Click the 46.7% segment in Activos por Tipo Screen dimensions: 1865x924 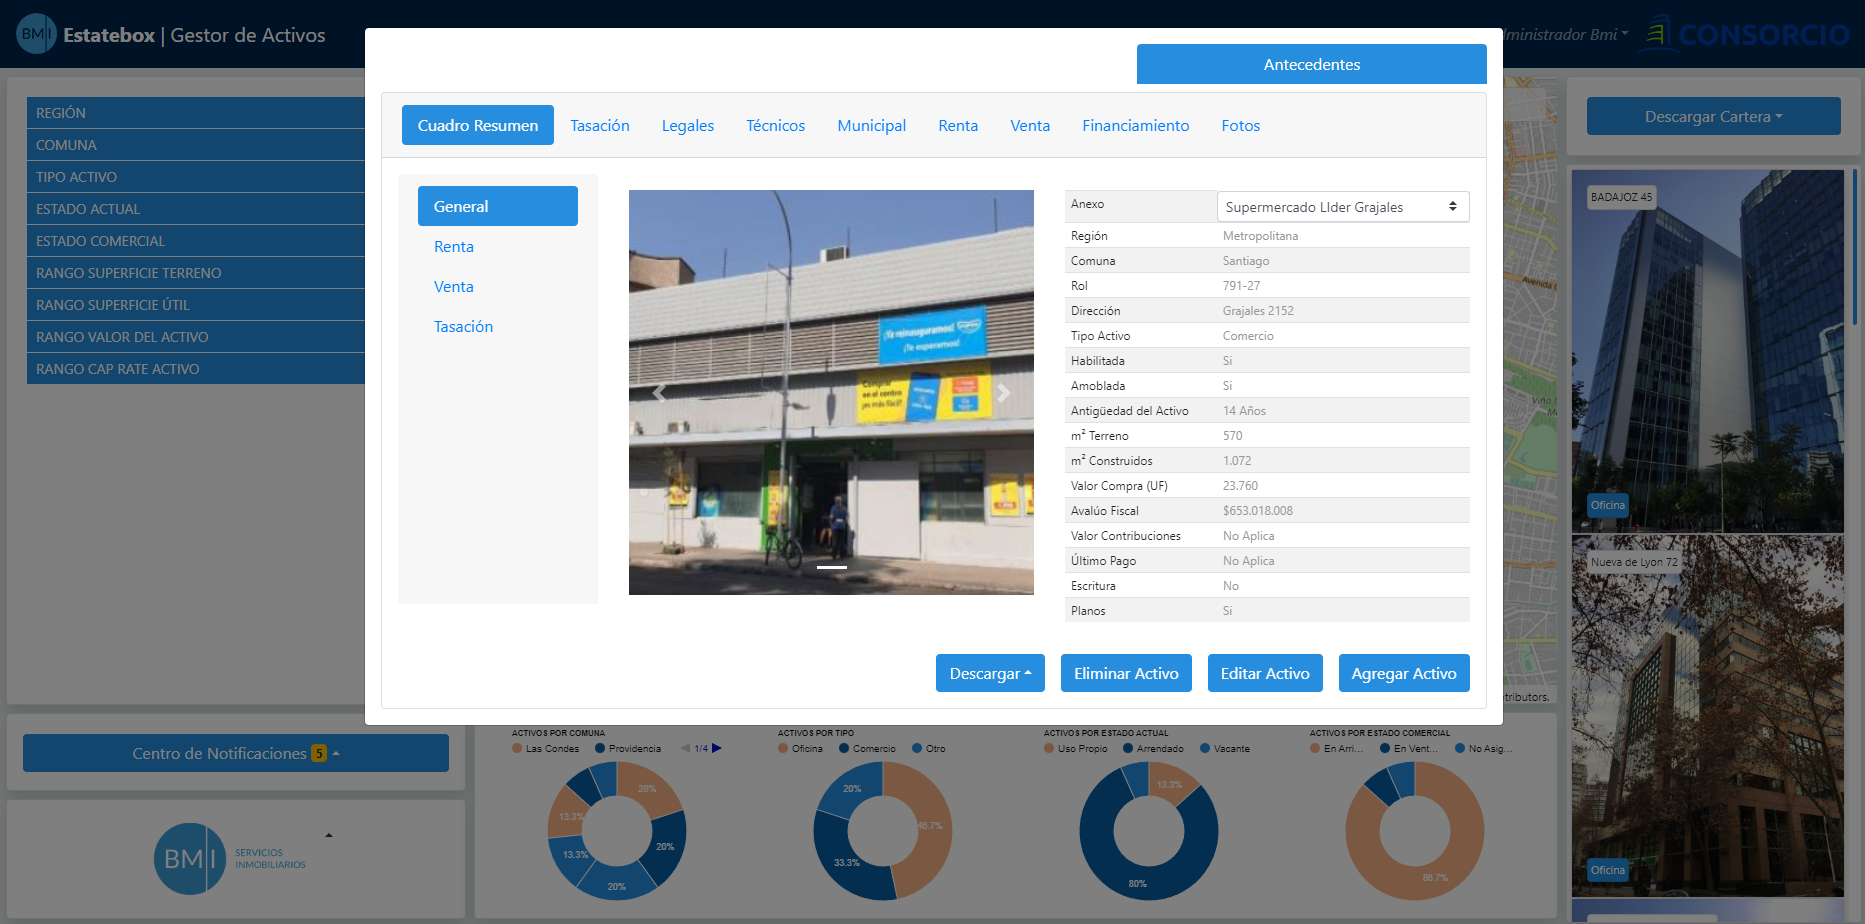[931, 826]
